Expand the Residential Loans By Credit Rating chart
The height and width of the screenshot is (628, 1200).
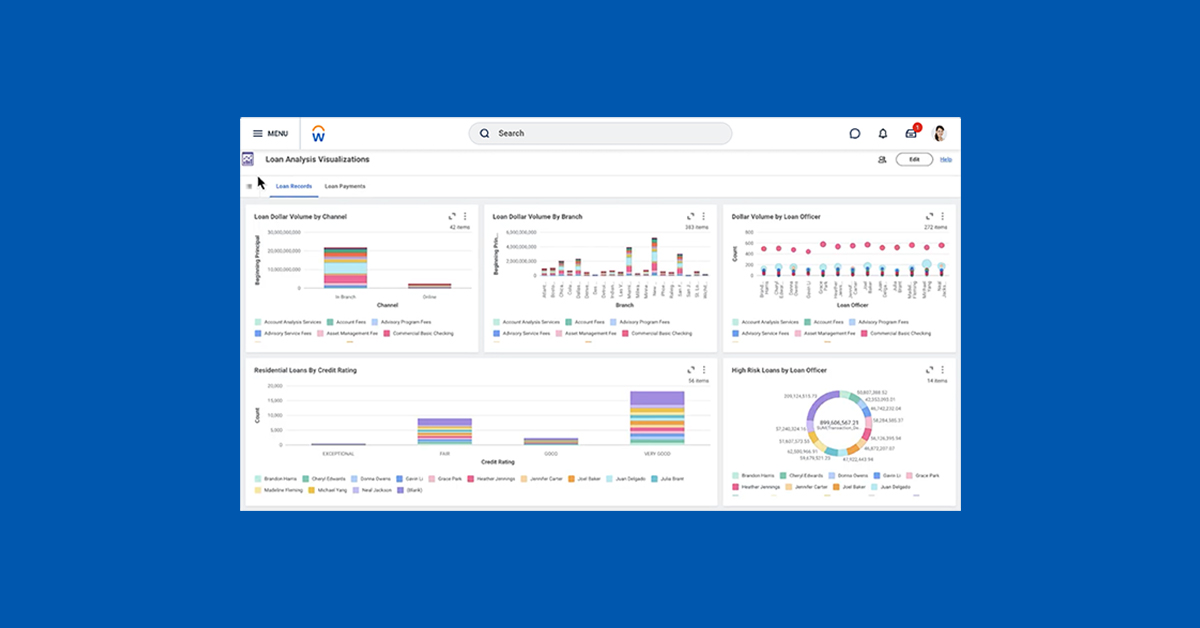[x=690, y=370]
